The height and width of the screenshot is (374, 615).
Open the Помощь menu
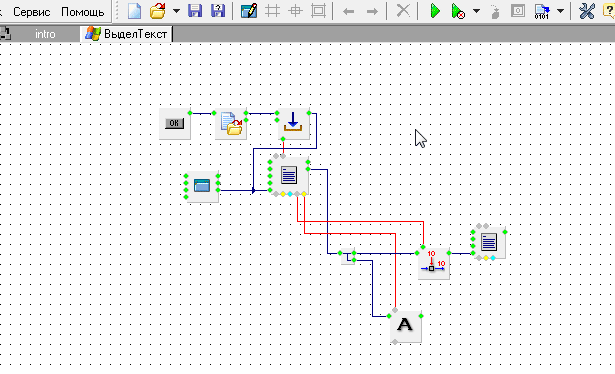pyautogui.click(x=83, y=12)
